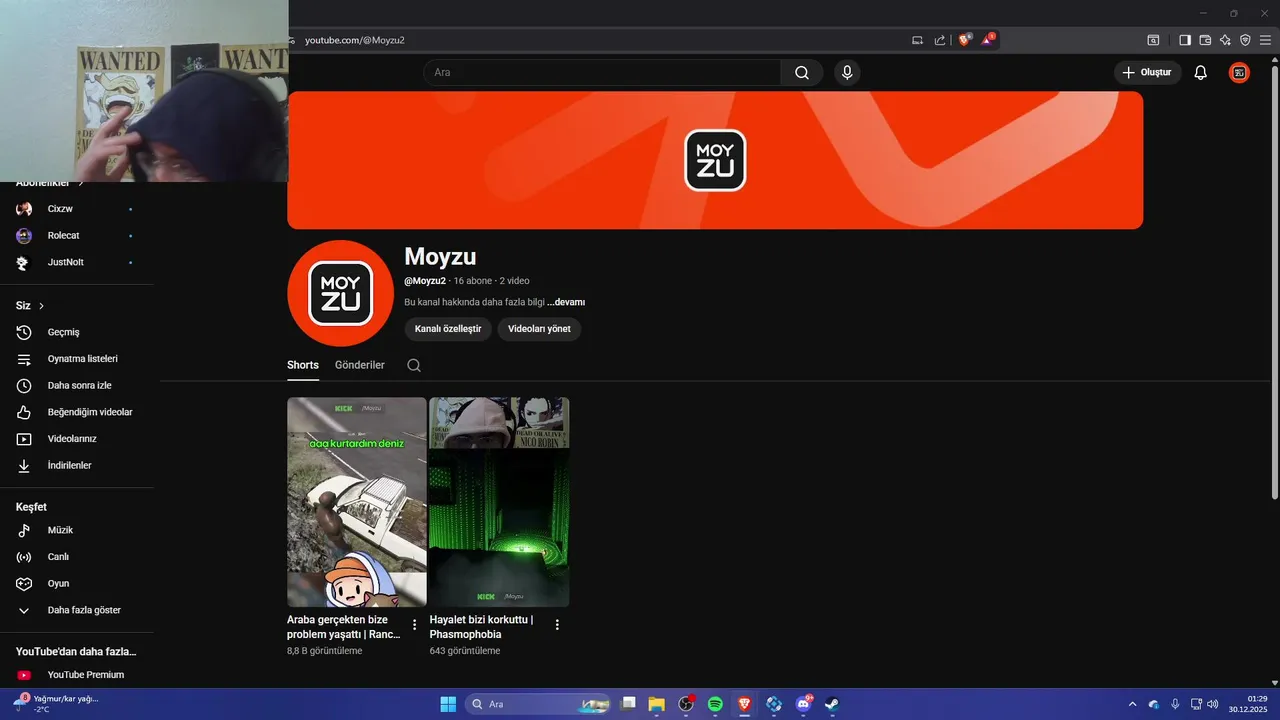1280x720 pixels.
Task: Open Steam from taskbar
Action: [832, 704]
